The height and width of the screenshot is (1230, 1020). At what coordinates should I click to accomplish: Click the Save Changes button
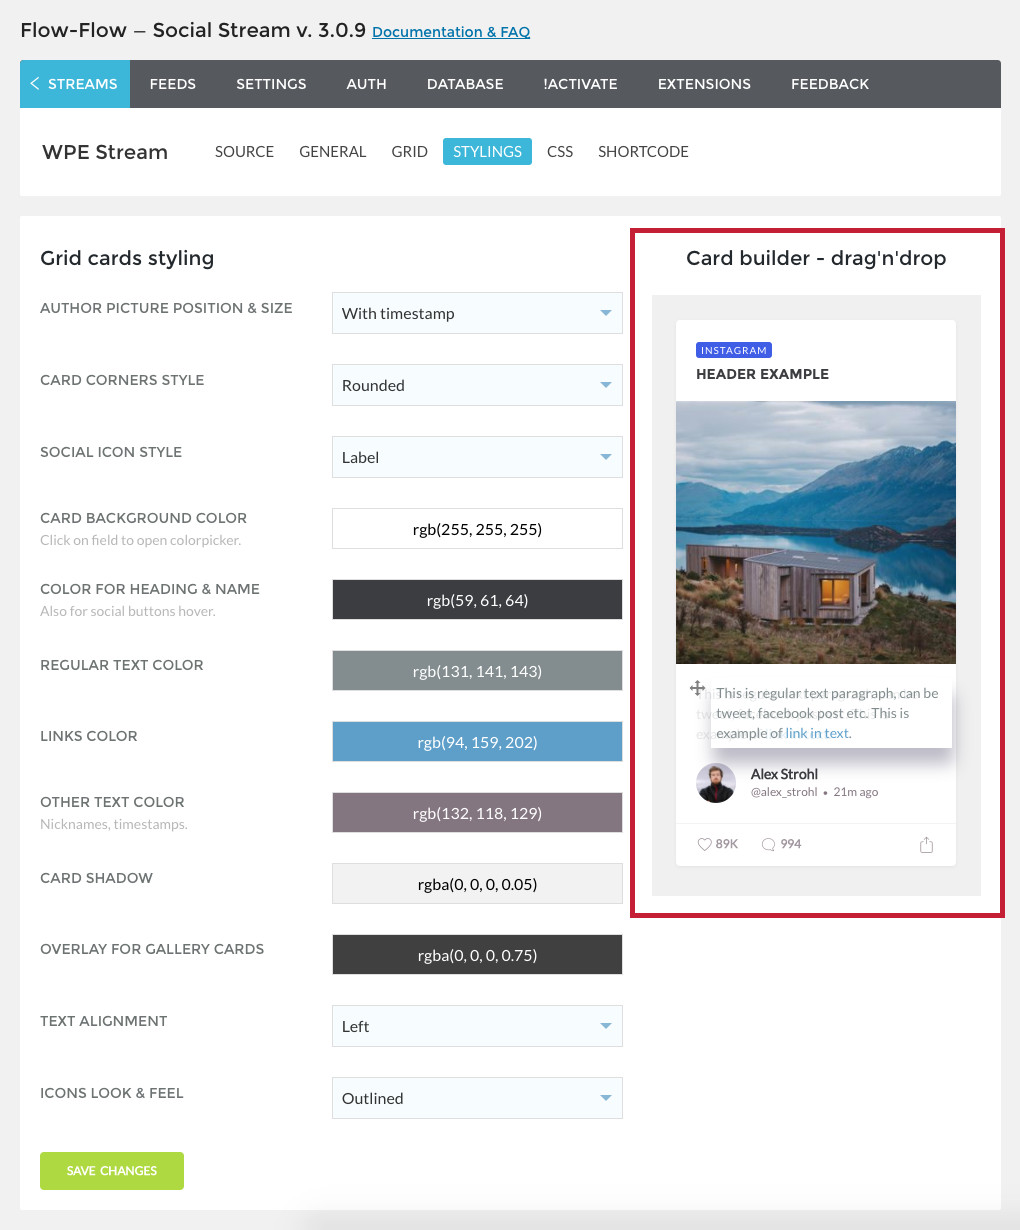(112, 1171)
